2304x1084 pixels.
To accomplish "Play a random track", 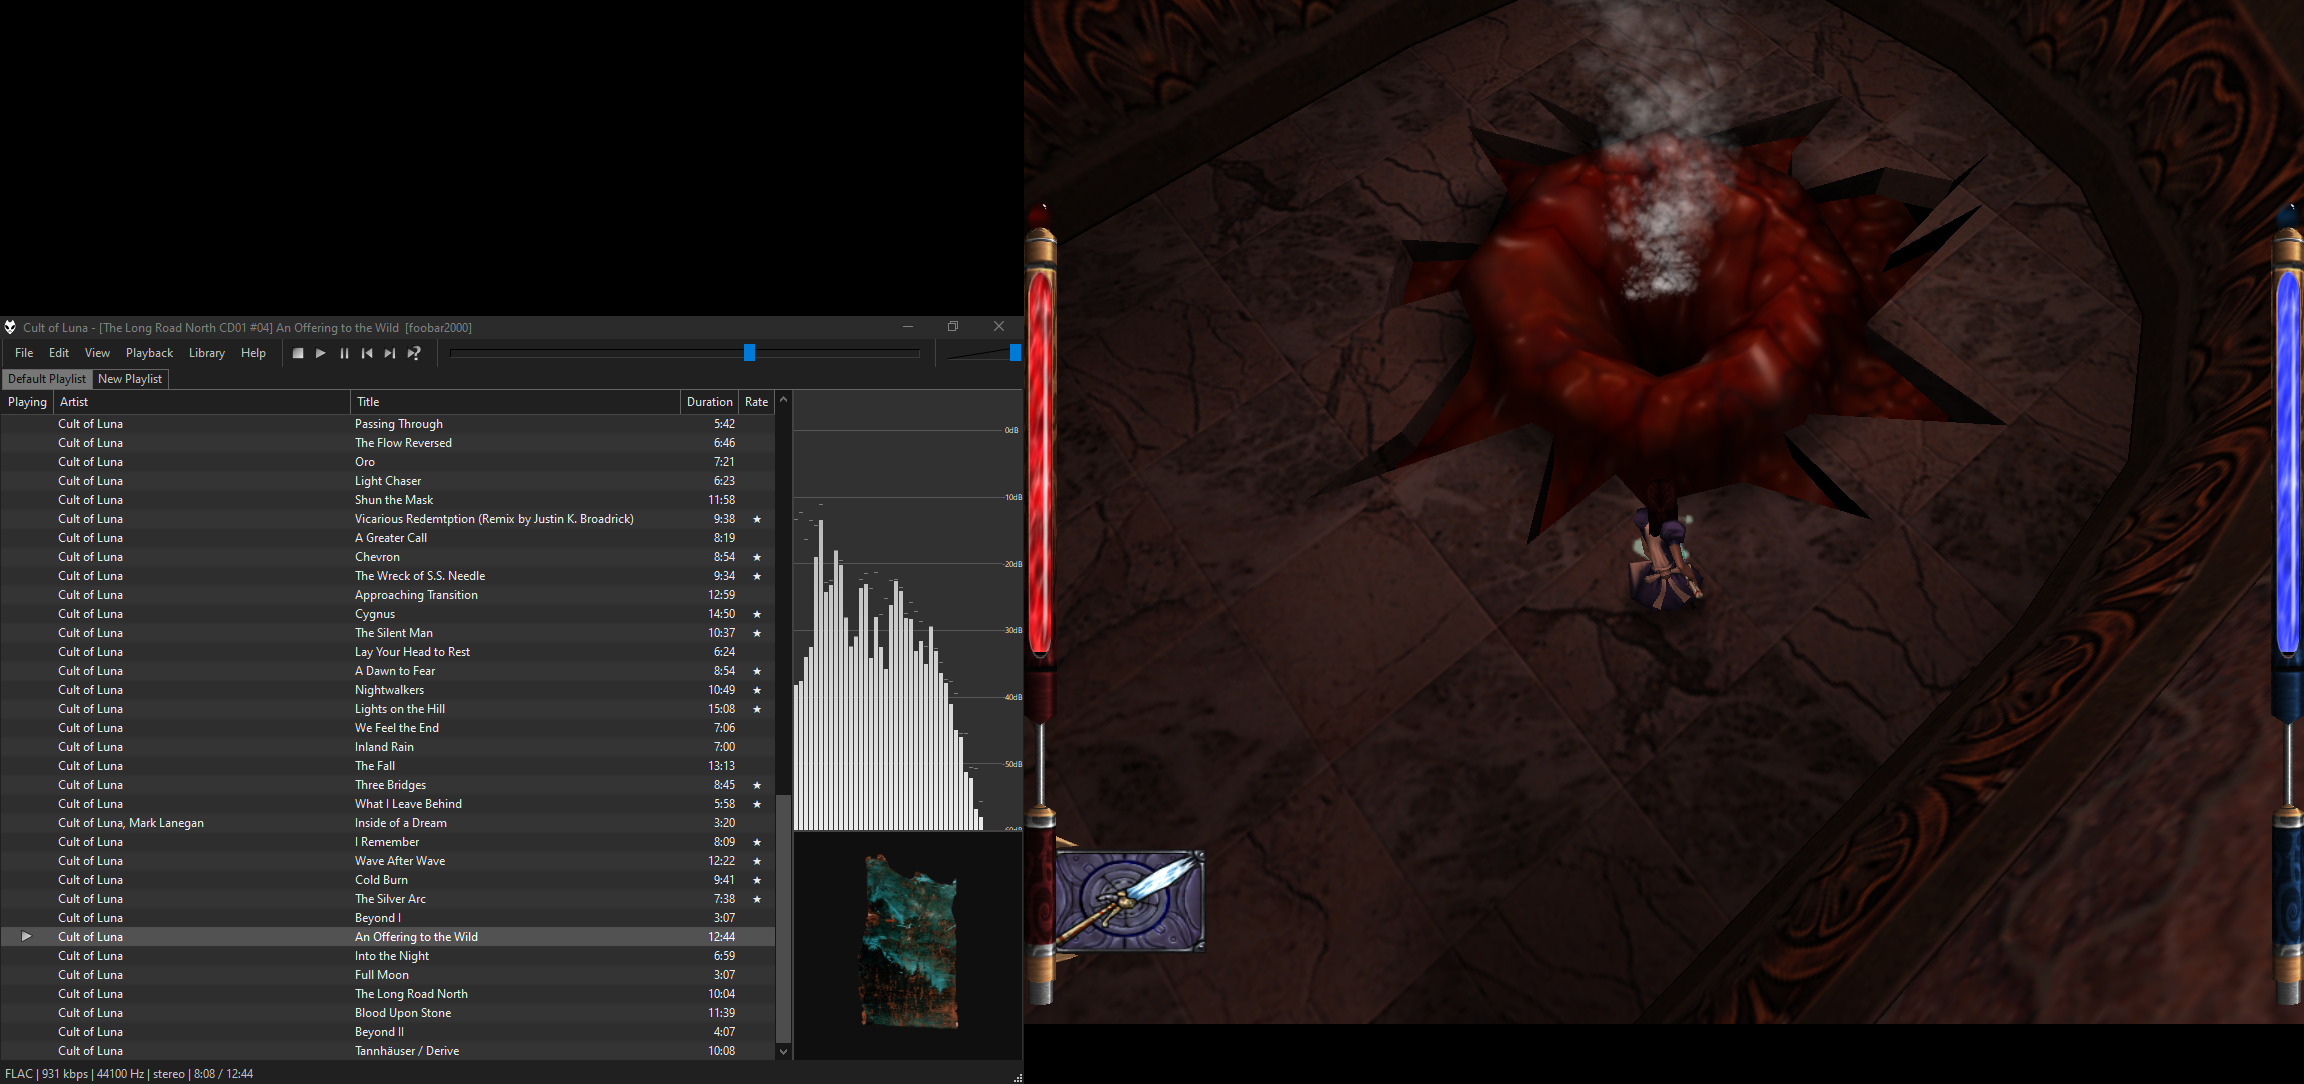I will coord(414,353).
